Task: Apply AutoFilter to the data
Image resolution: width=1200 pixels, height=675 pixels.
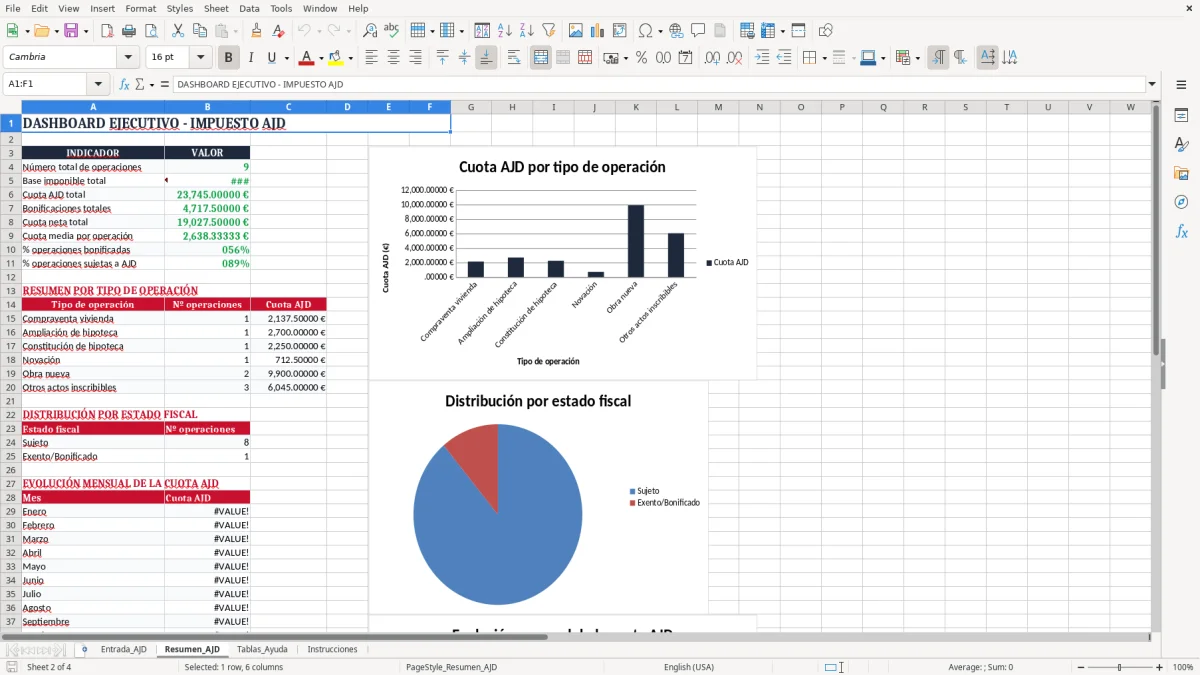Action: [x=548, y=31]
